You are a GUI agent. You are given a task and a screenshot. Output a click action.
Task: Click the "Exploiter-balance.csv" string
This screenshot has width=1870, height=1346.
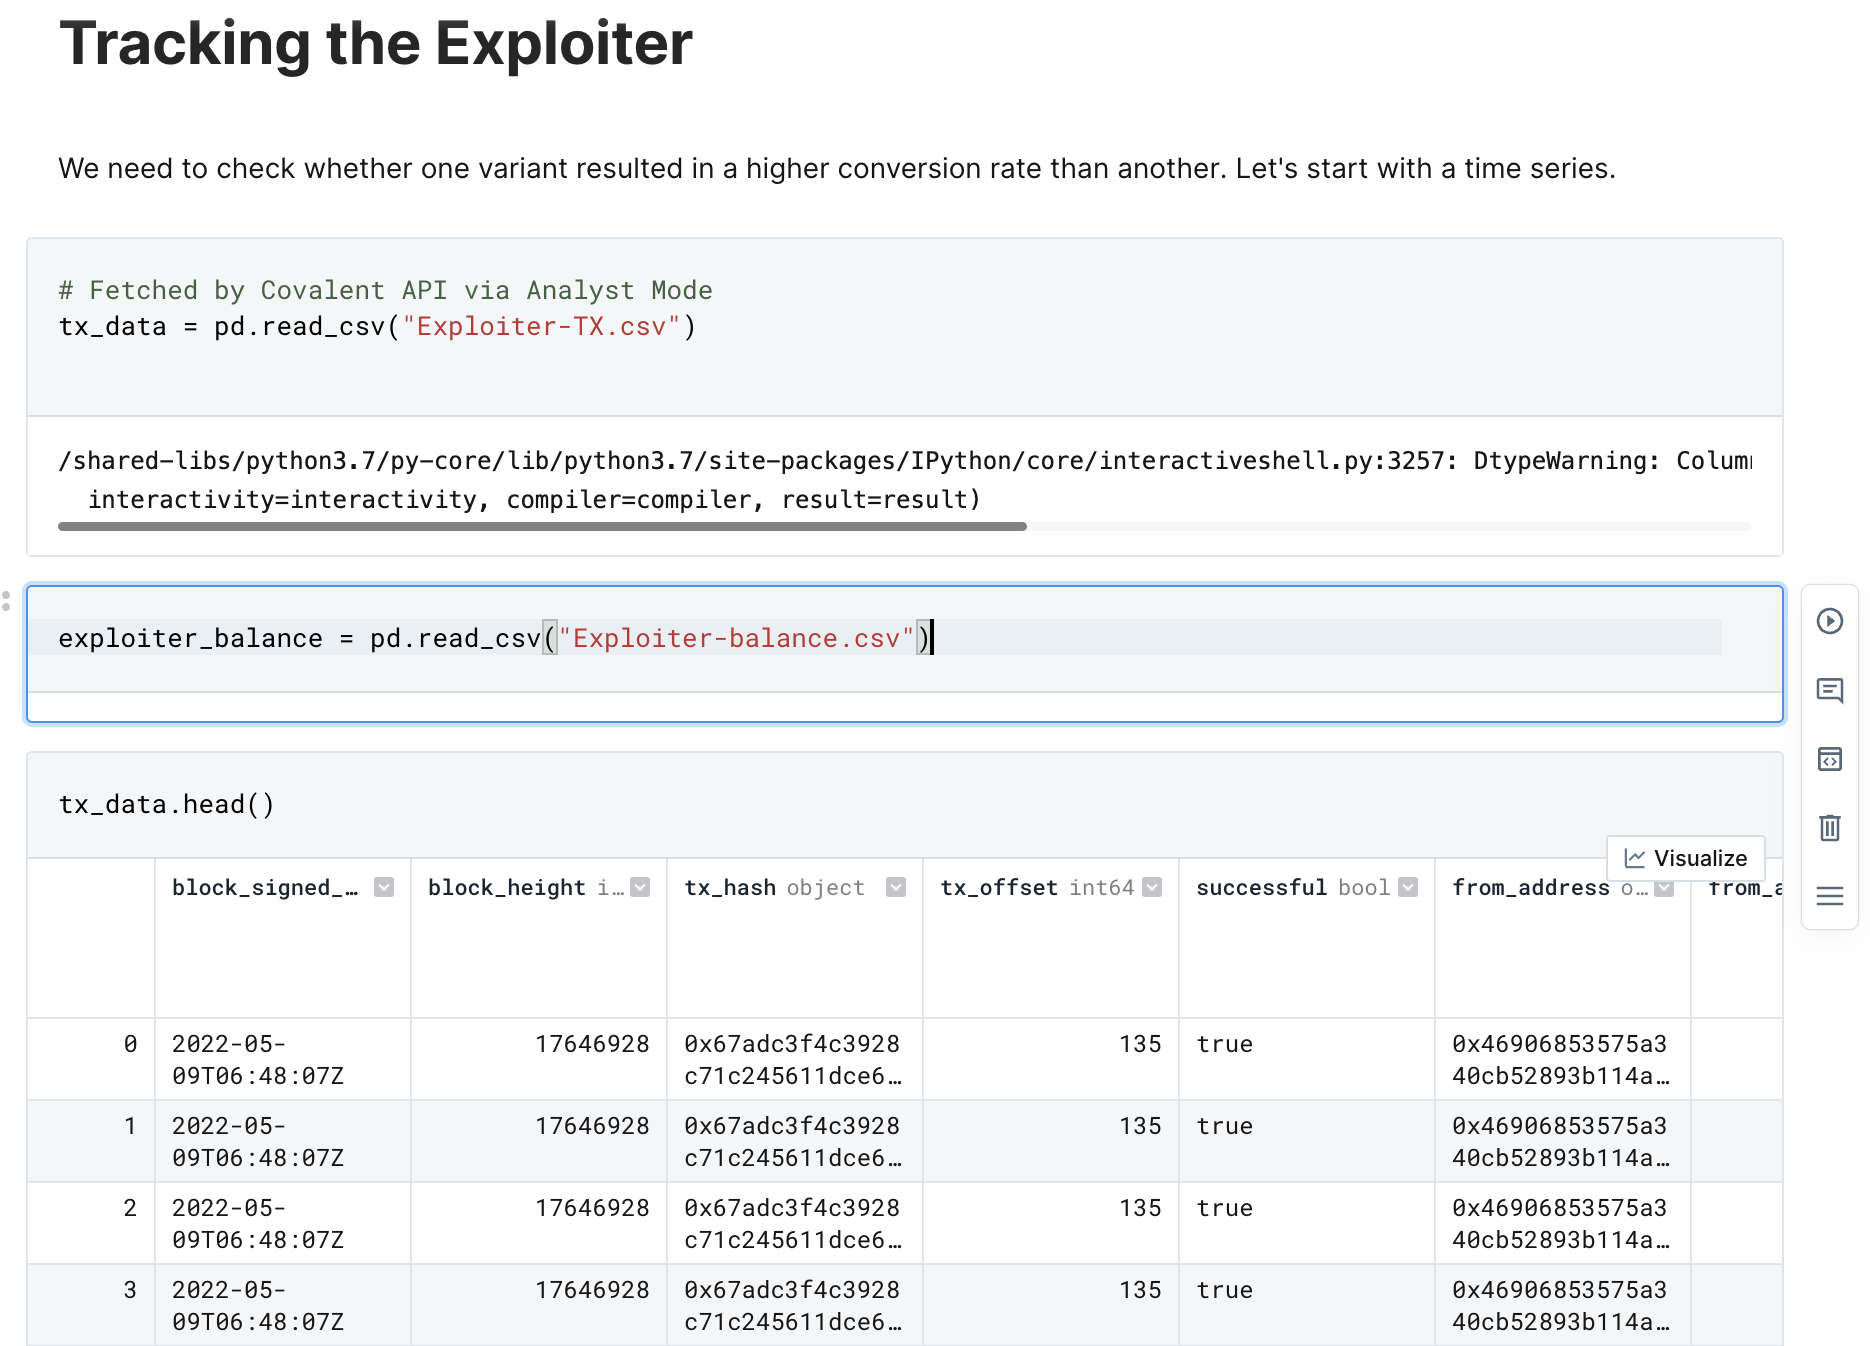736,638
